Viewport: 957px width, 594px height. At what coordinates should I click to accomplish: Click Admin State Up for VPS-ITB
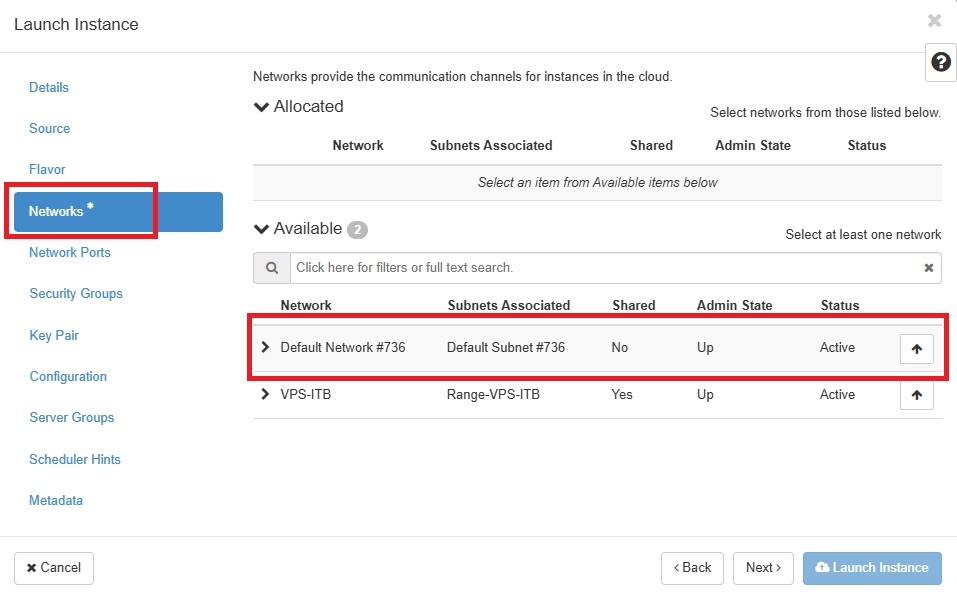pyautogui.click(x=705, y=394)
